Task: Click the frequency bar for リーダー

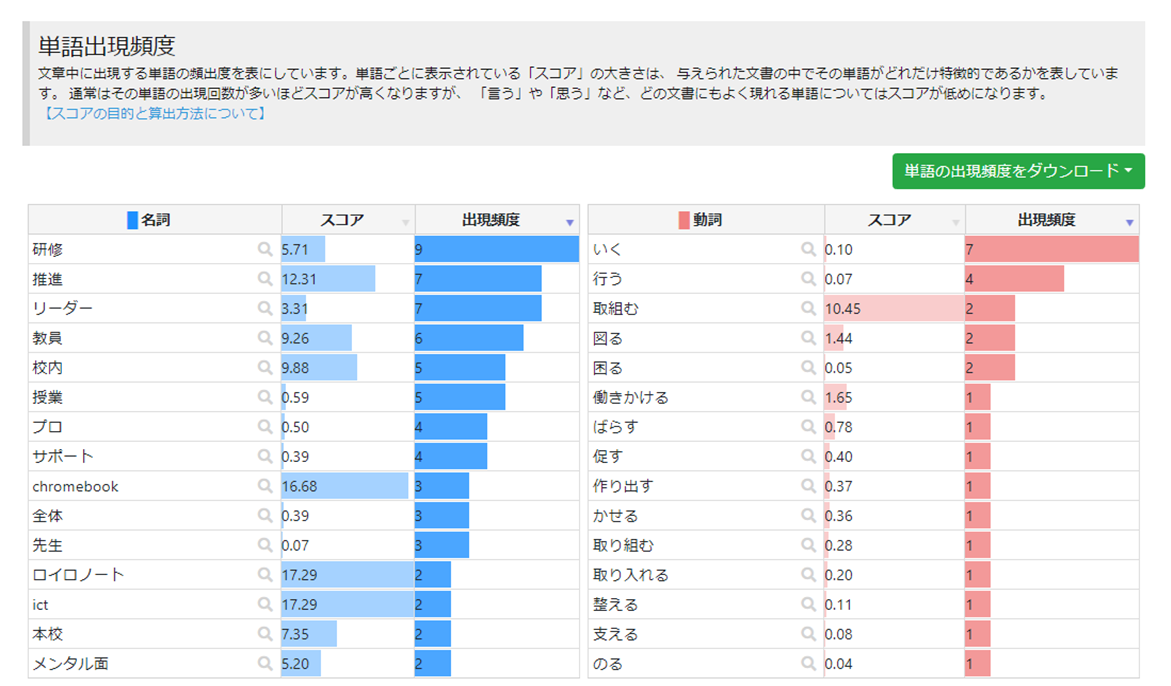Action: click(478, 308)
